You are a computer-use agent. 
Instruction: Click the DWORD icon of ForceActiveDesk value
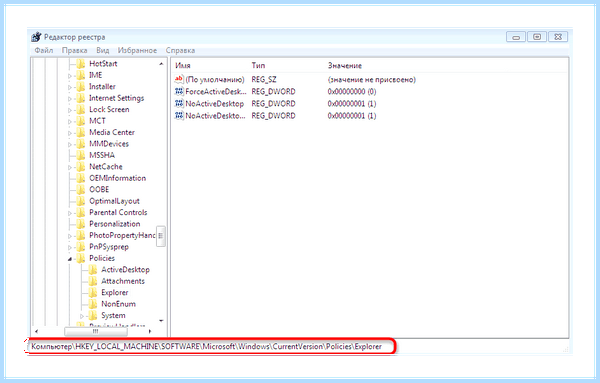click(179, 91)
